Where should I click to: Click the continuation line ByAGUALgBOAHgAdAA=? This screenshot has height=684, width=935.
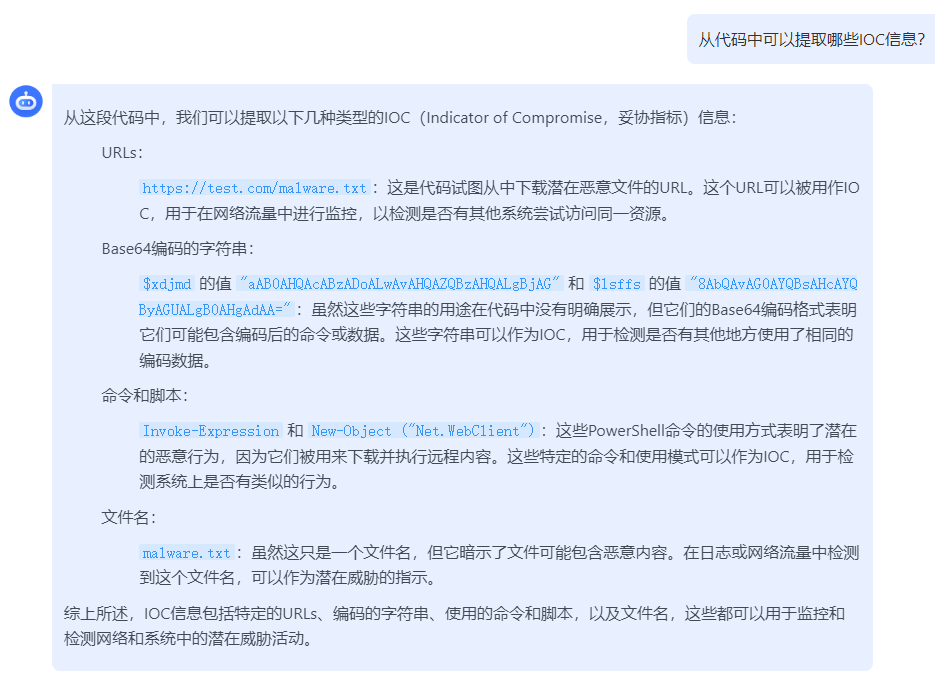(x=215, y=309)
